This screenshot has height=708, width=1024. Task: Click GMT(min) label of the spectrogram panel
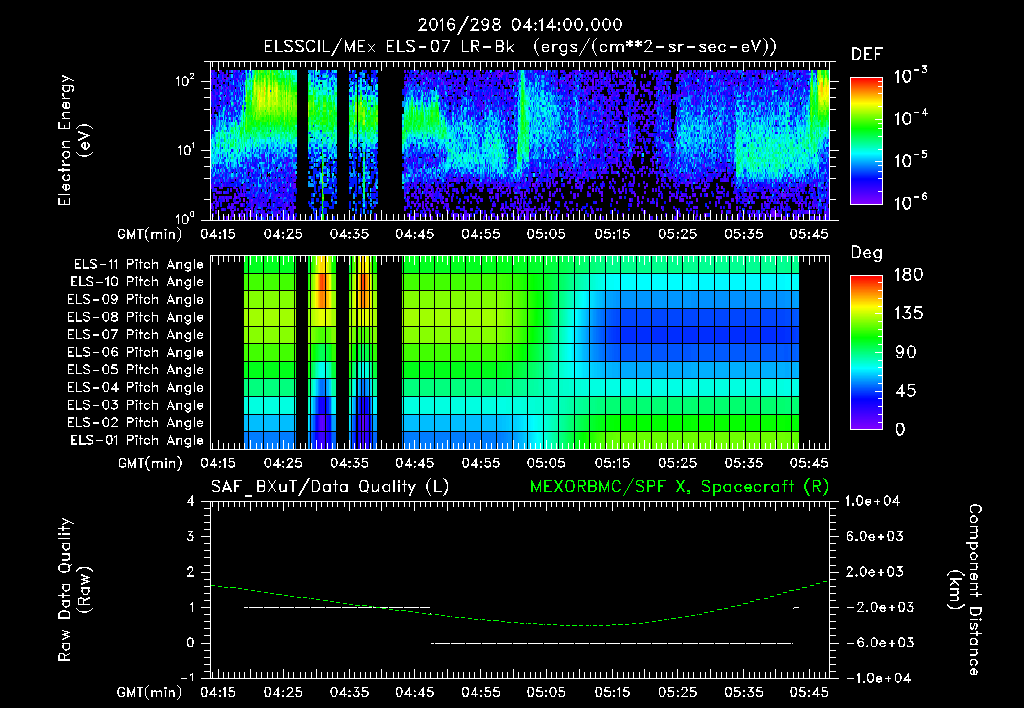click(x=149, y=234)
